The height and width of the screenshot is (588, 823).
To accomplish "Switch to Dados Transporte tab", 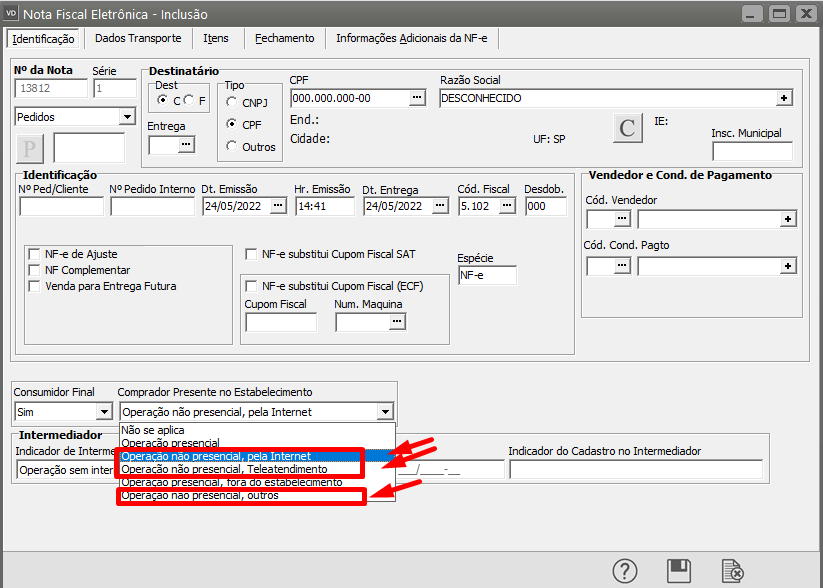I will (138, 38).
